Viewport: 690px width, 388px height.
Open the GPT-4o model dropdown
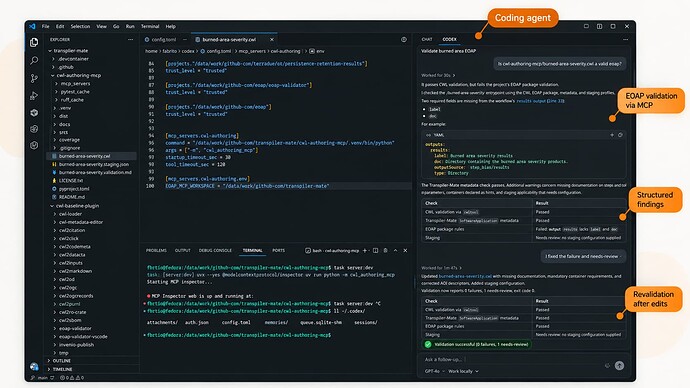pos(435,371)
